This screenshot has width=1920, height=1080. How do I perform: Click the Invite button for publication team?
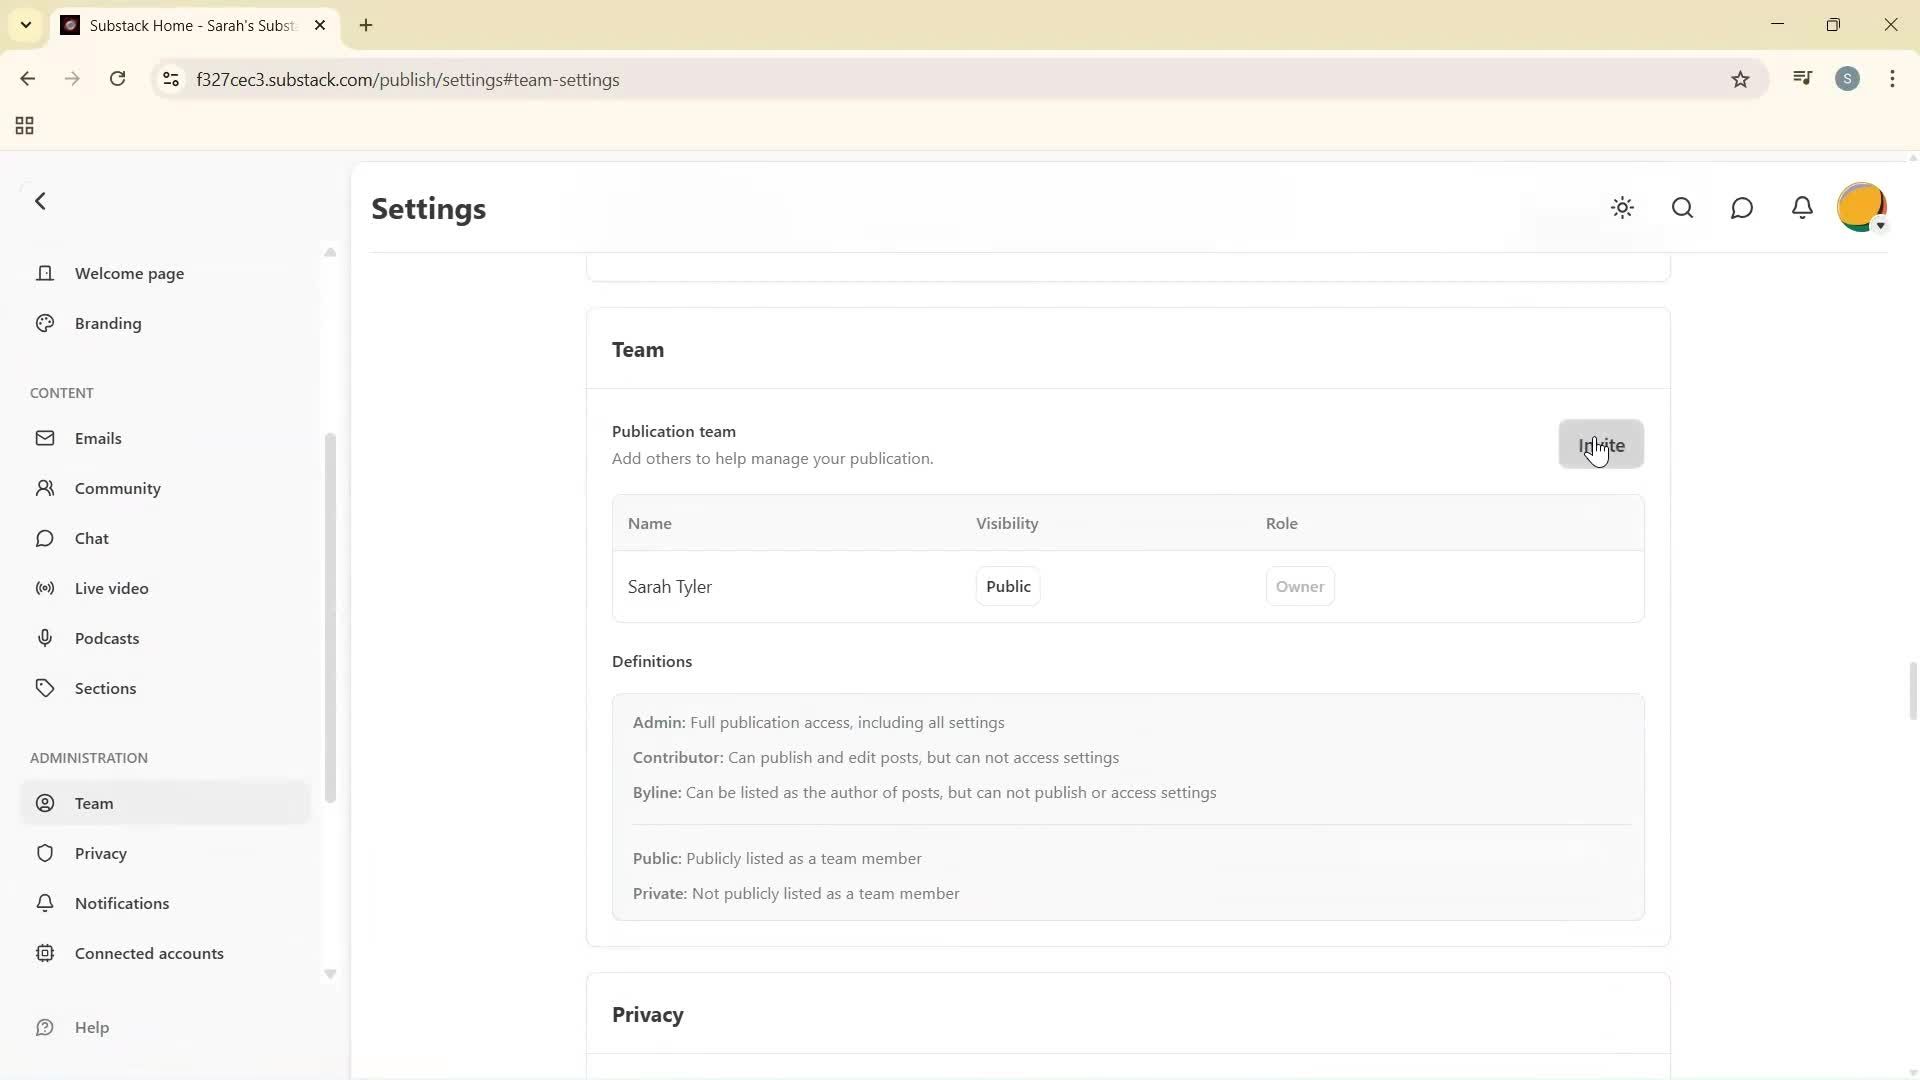(1600, 445)
